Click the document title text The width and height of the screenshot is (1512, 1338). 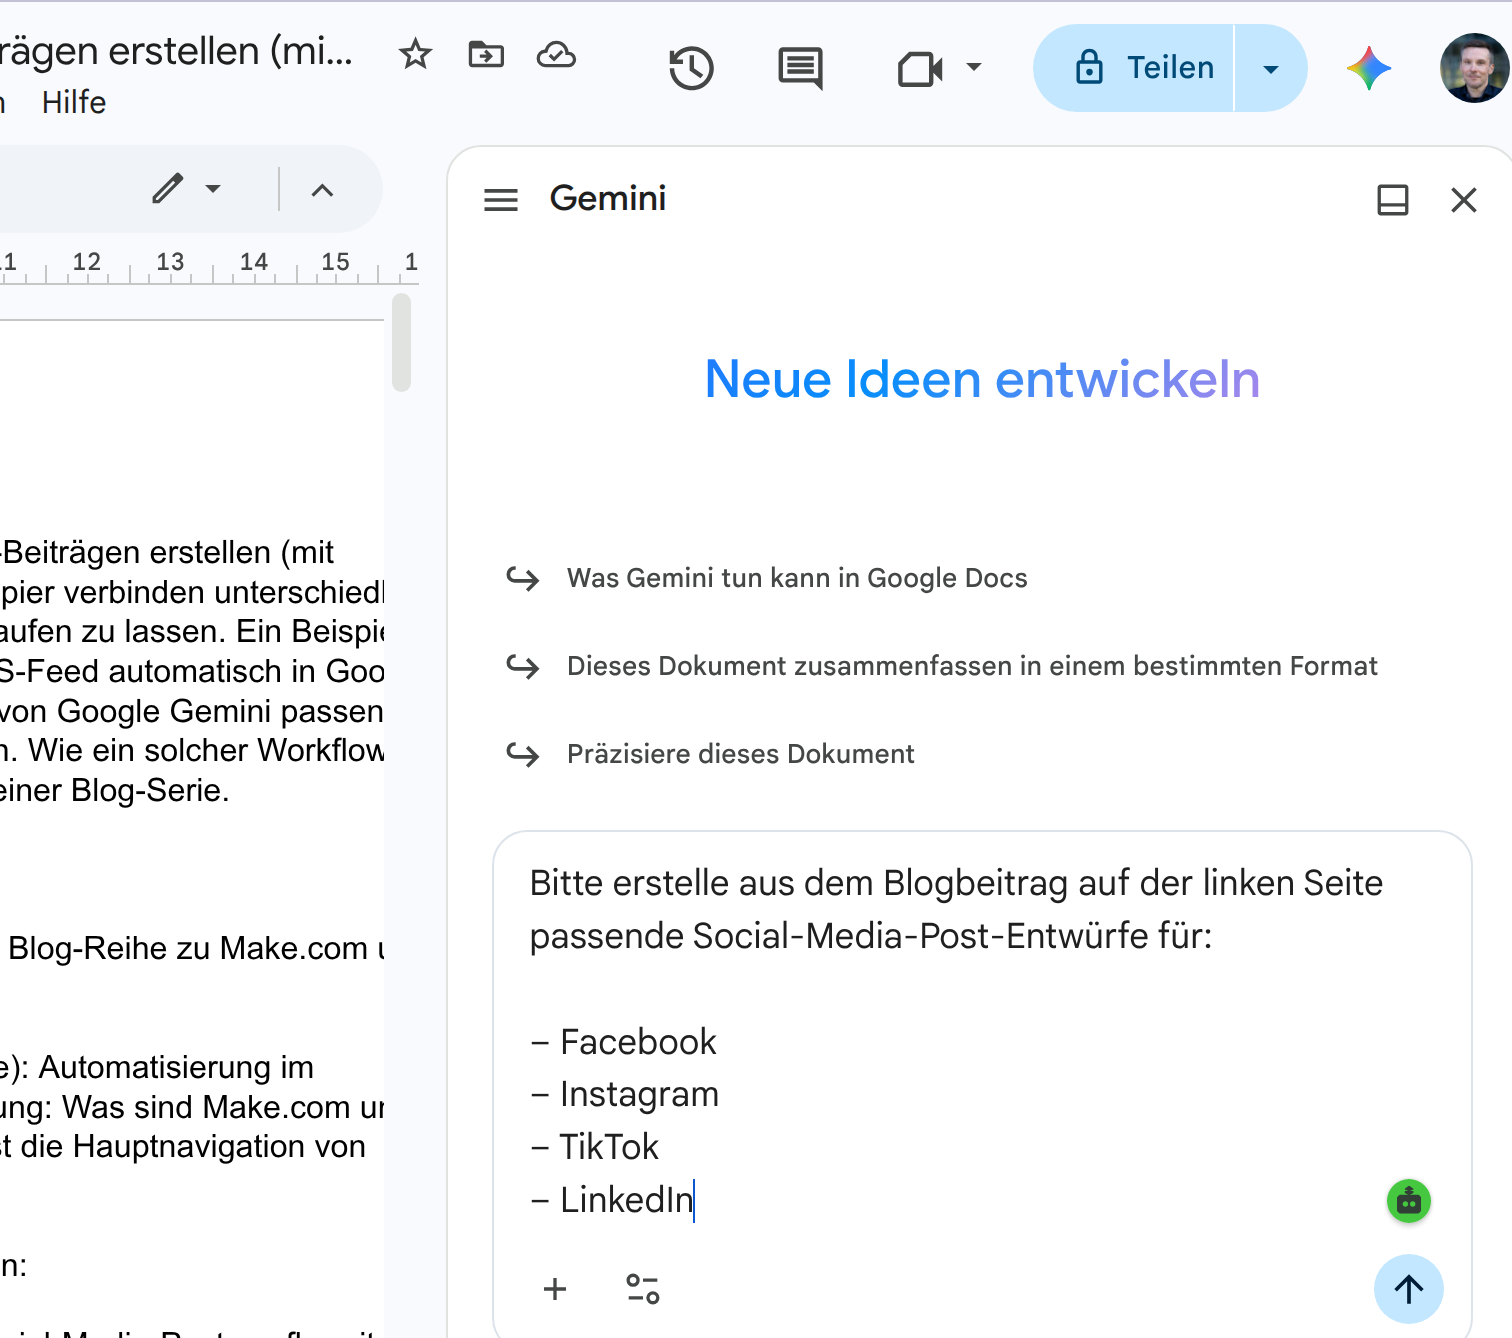click(176, 50)
